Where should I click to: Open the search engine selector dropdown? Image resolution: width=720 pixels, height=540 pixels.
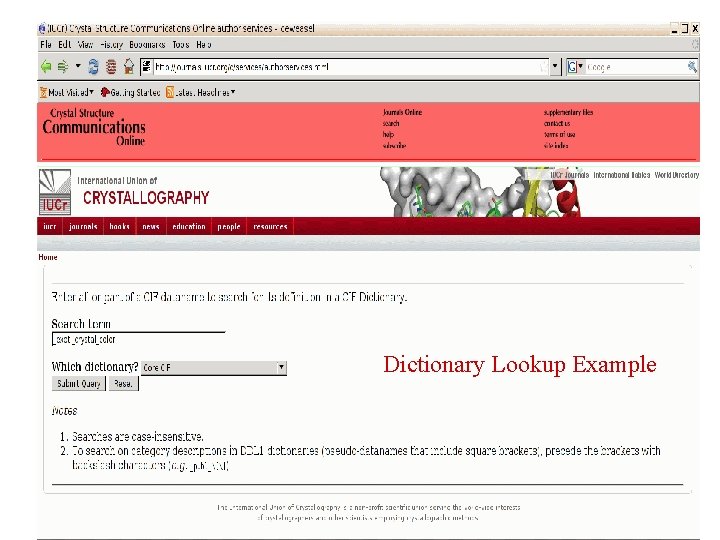[576, 67]
